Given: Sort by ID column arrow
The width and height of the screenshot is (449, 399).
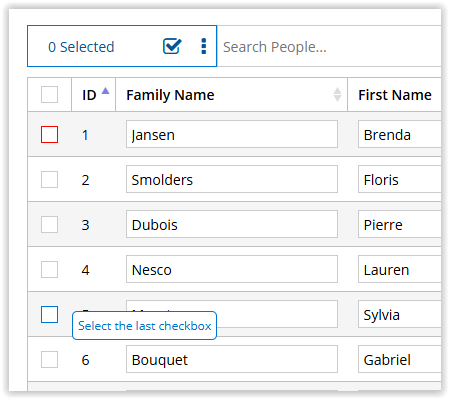Looking at the screenshot, I should (x=105, y=91).
